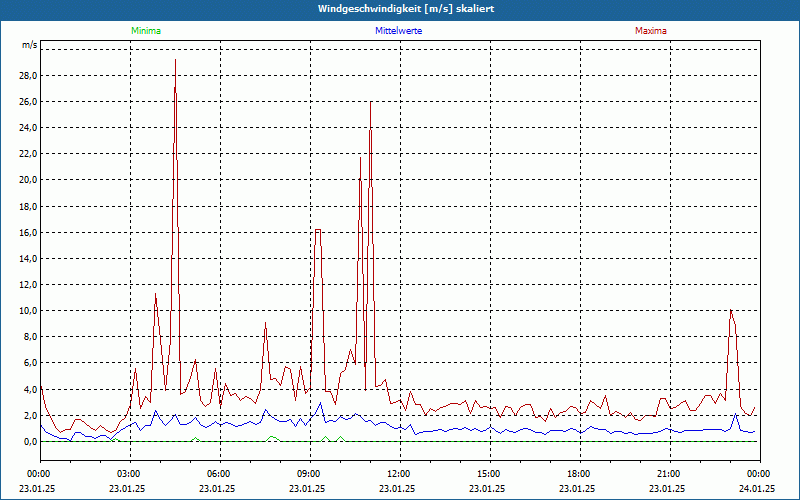
Task: Click the '28,0' y-axis value
Action: pos(27,76)
